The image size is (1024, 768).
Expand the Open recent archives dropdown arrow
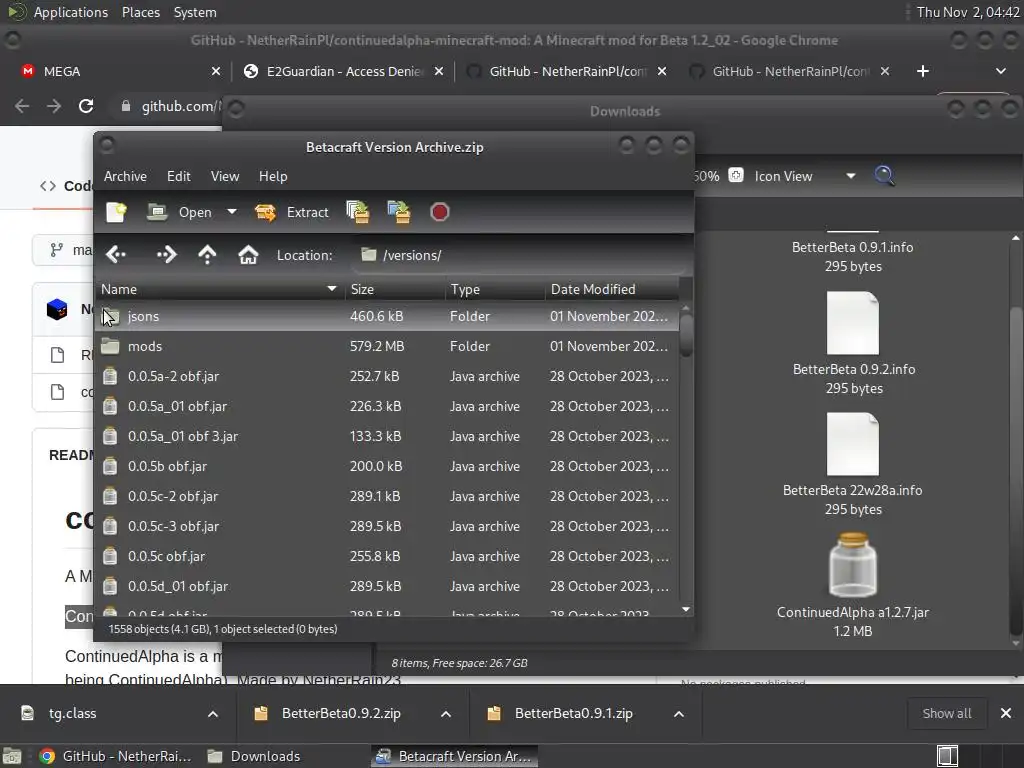[x=231, y=212]
